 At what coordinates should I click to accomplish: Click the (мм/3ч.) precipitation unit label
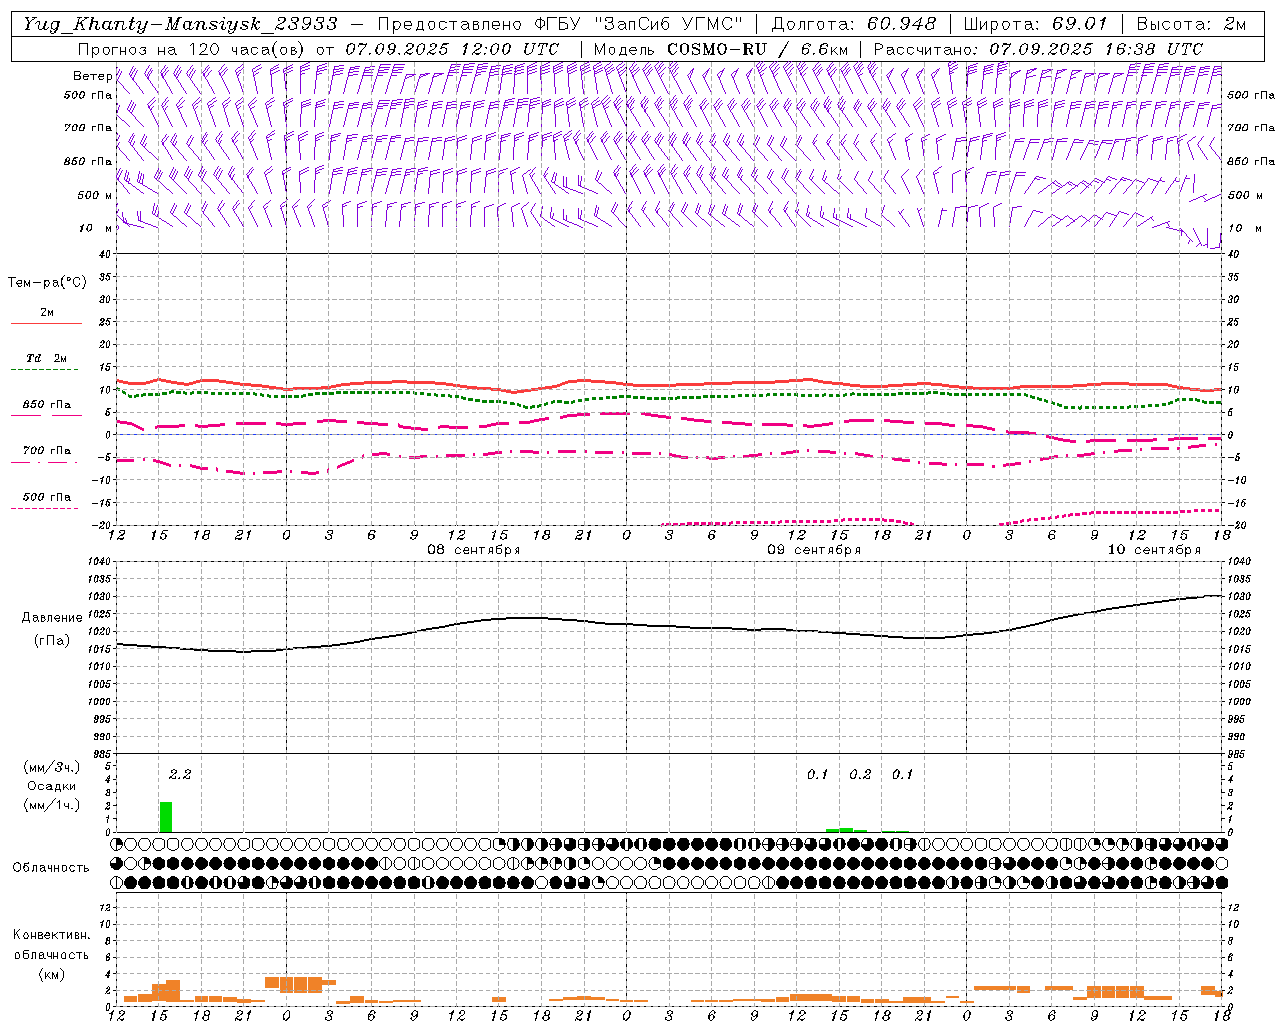coord(51,767)
